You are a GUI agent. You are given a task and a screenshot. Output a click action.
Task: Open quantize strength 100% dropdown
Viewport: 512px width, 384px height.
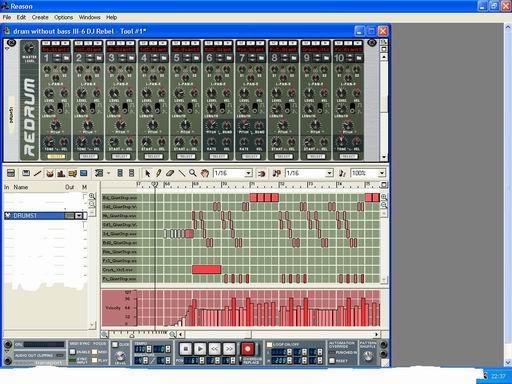(x=382, y=173)
